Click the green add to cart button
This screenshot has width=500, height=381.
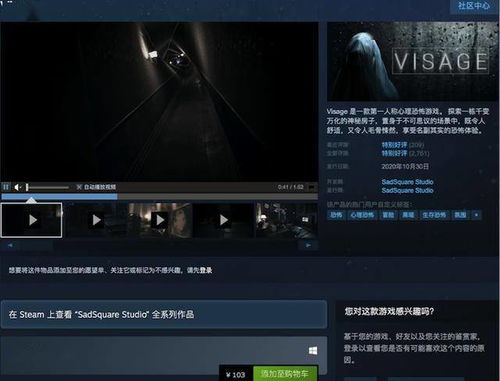tap(285, 374)
